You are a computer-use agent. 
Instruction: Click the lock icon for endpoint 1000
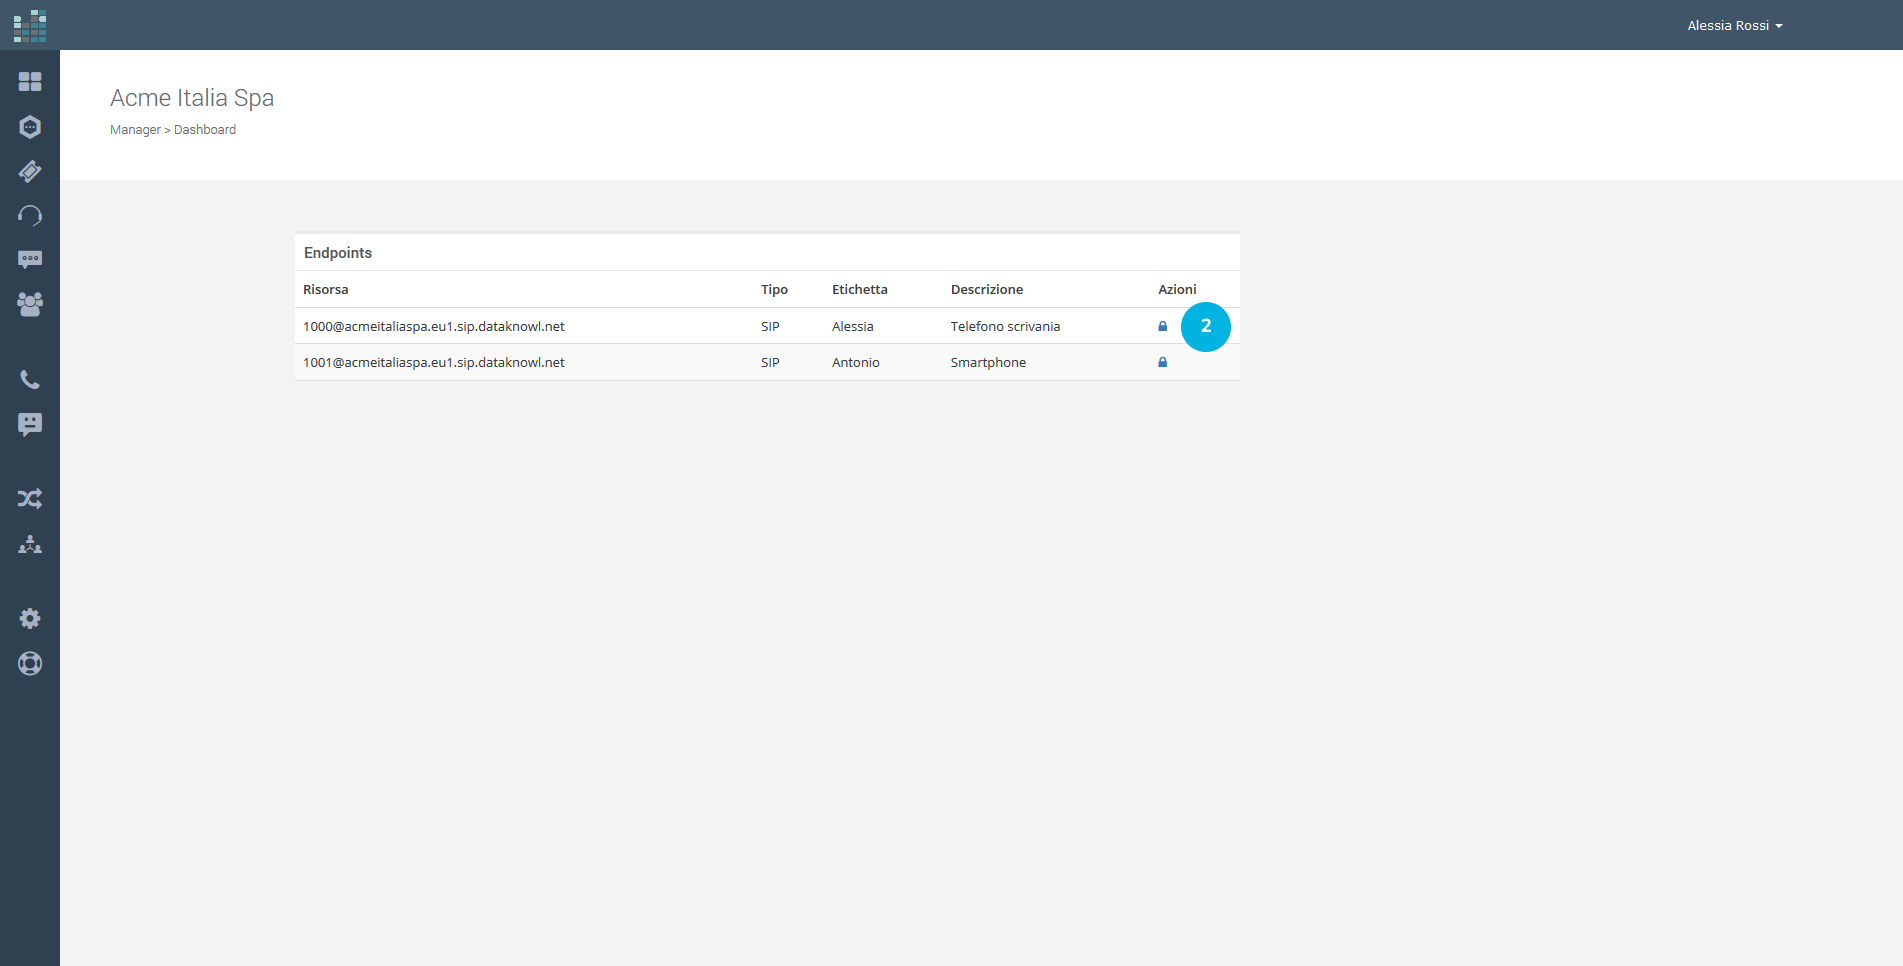[1162, 326]
